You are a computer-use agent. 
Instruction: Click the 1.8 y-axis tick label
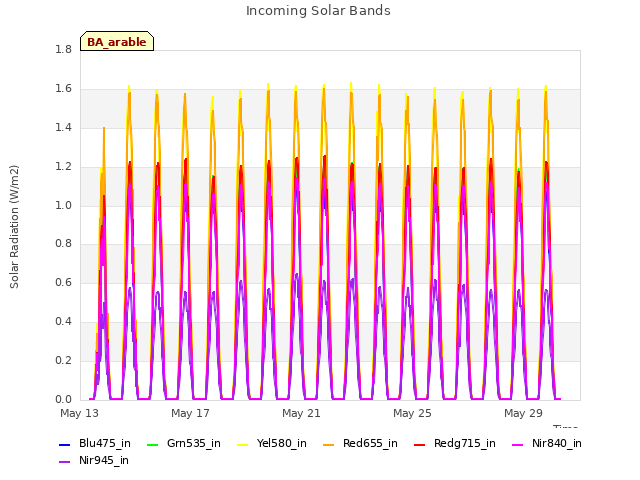coord(63,49)
